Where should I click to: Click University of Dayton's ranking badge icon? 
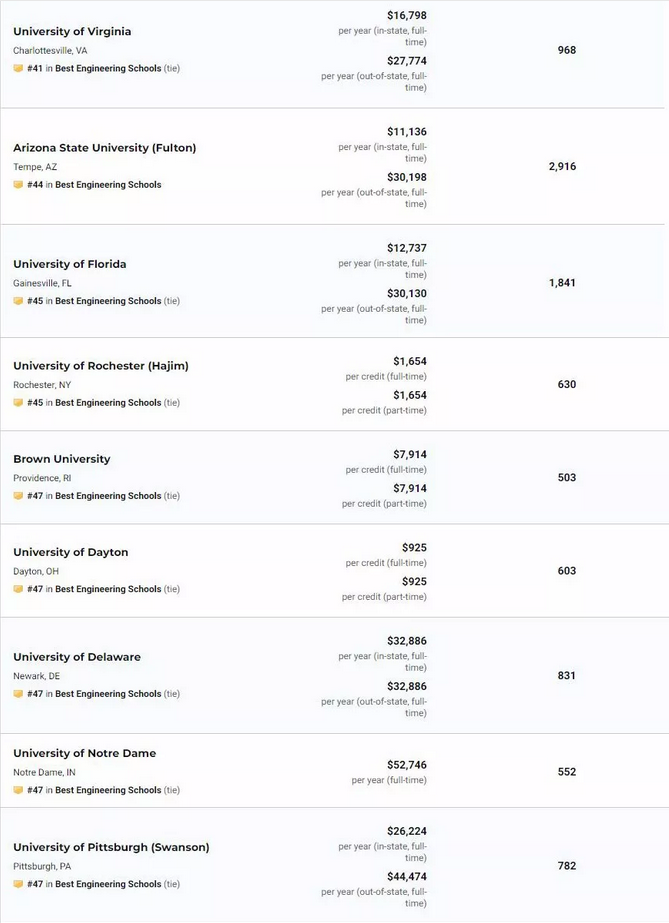click(18, 589)
